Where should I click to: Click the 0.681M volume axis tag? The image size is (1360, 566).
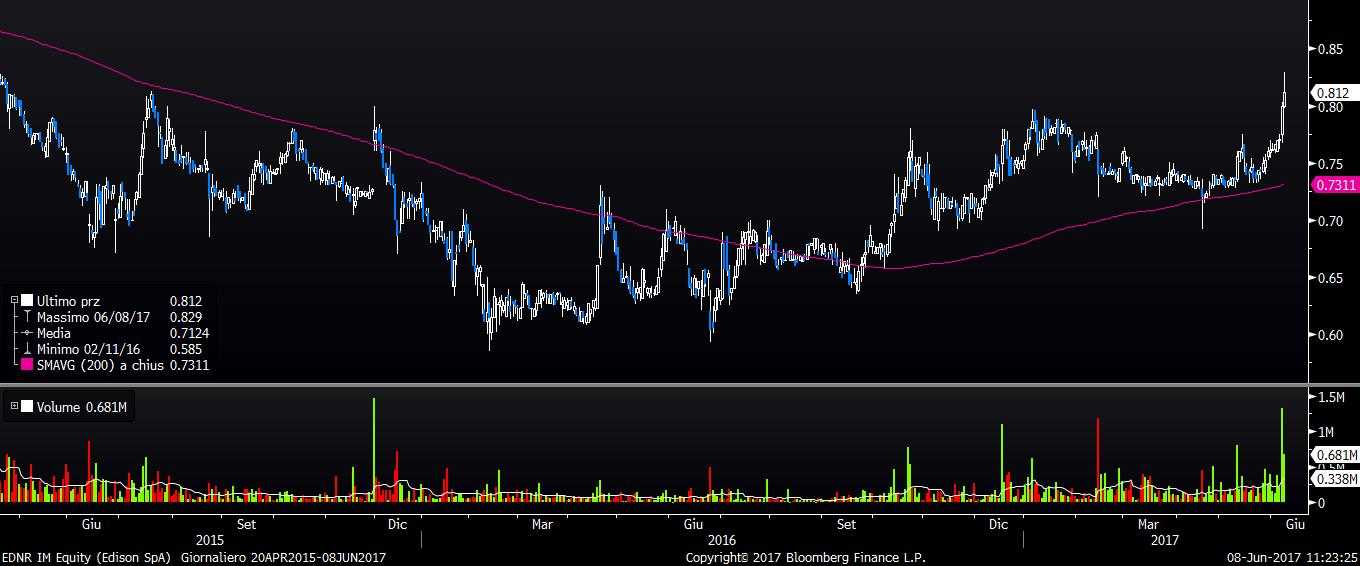[x=1337, y=455]
